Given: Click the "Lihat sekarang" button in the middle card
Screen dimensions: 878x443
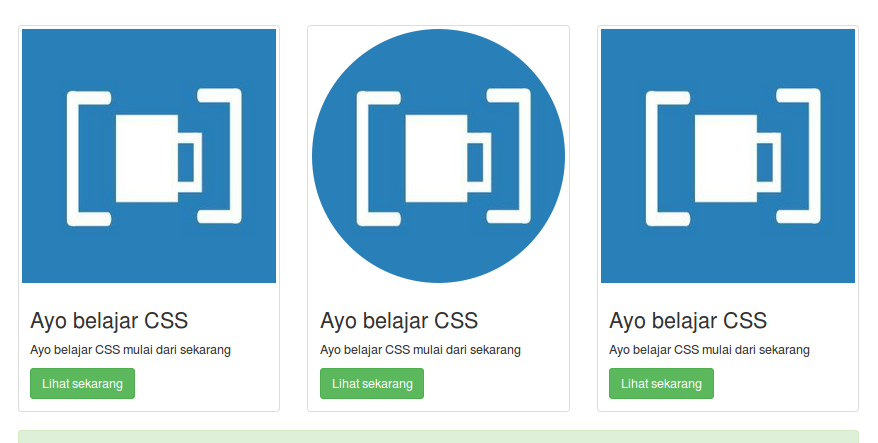Looking at the screenshot, I should pyautogui.click(x=372, y=384).
